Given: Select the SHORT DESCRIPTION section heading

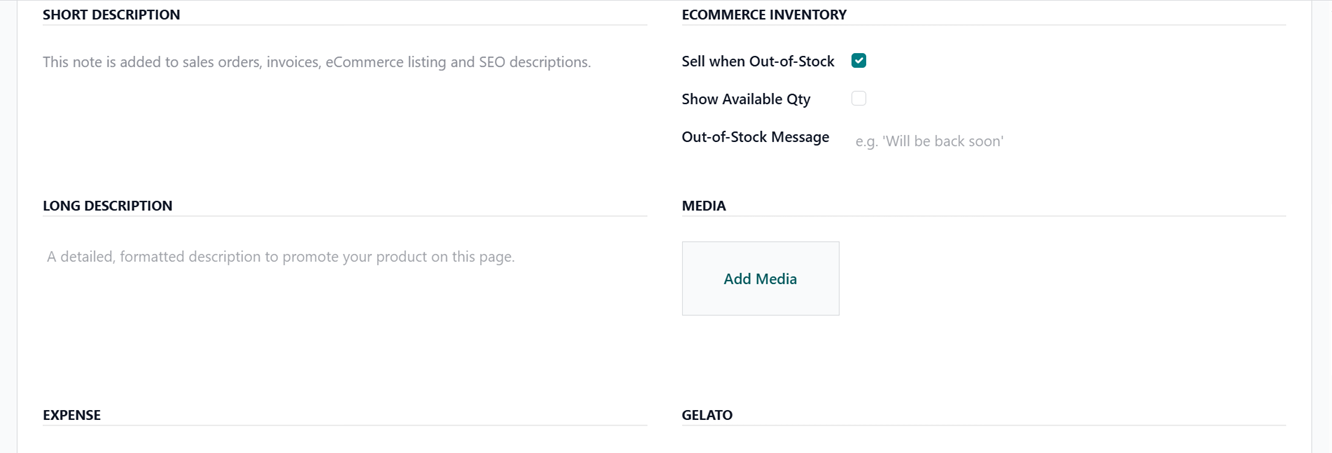Looking at the screenshot, I should 111,15.
